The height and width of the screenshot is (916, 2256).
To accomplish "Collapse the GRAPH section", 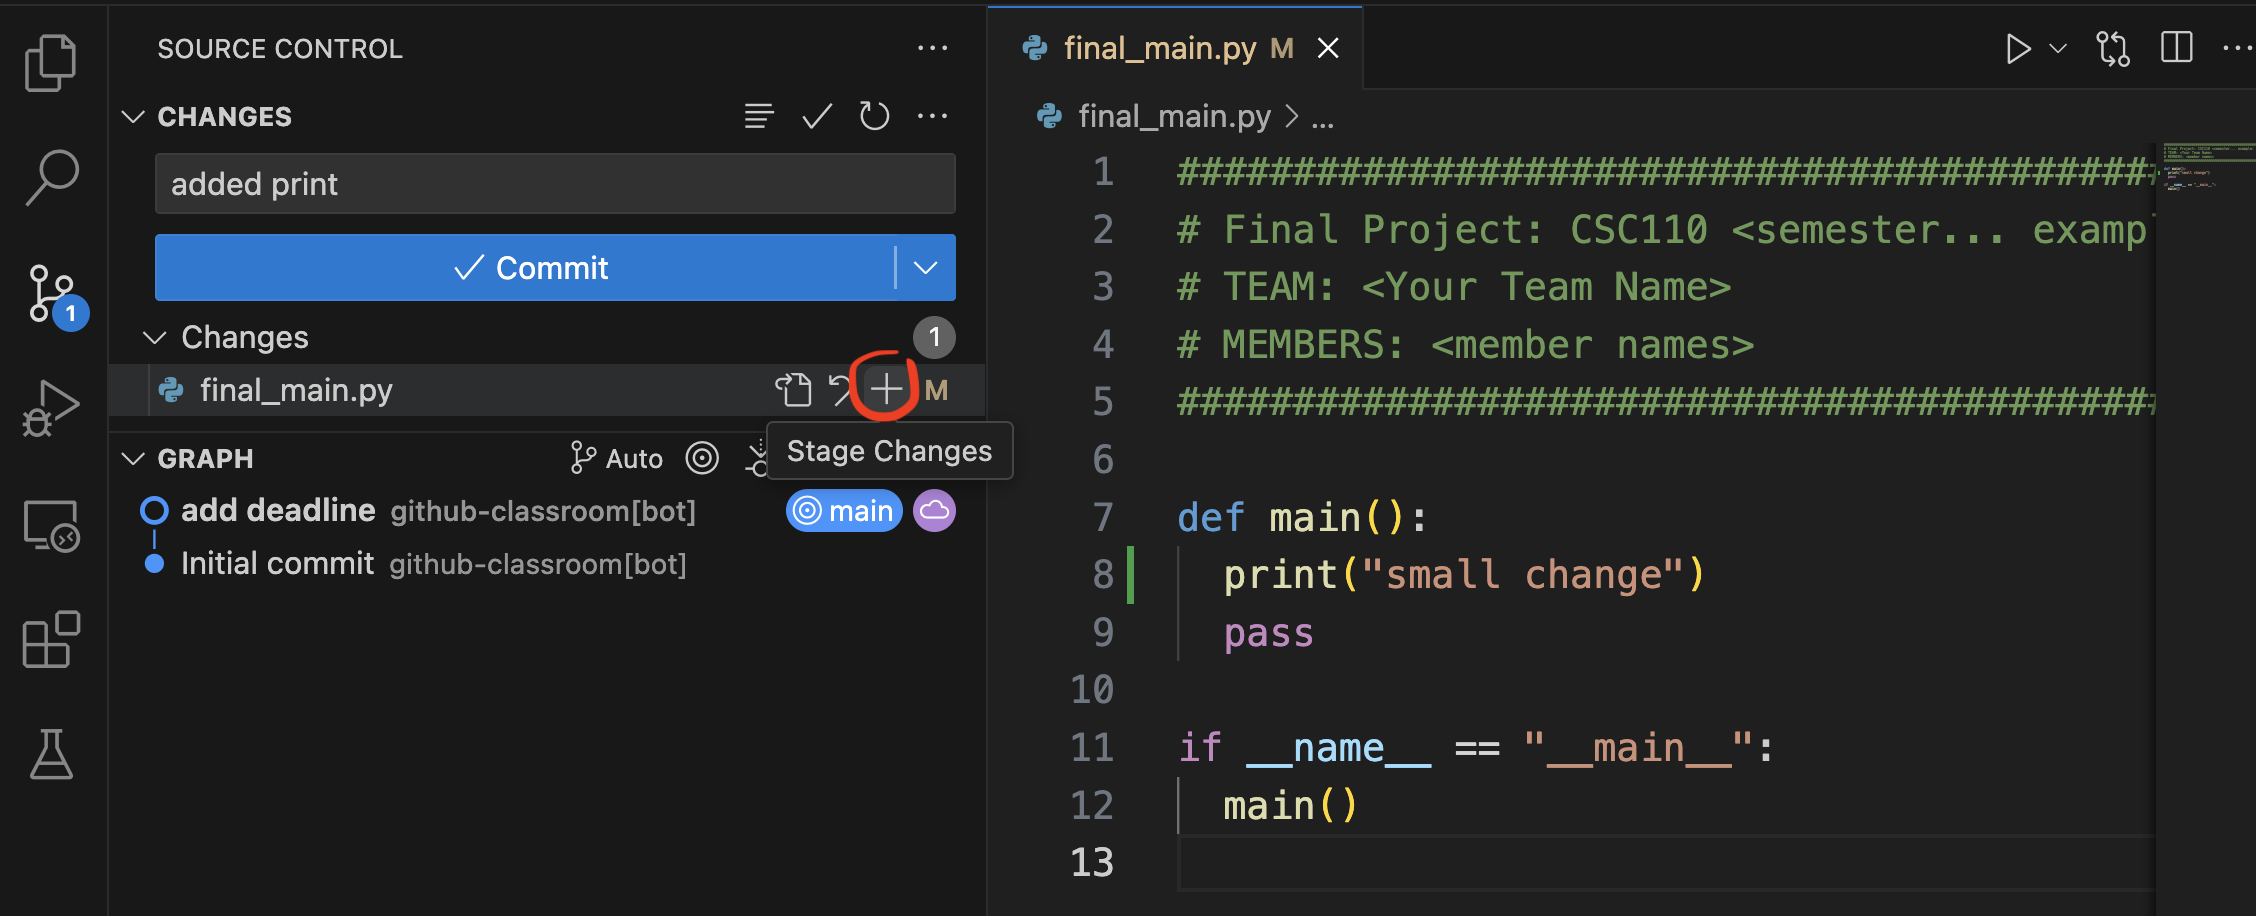I will (x=133, y=459).
